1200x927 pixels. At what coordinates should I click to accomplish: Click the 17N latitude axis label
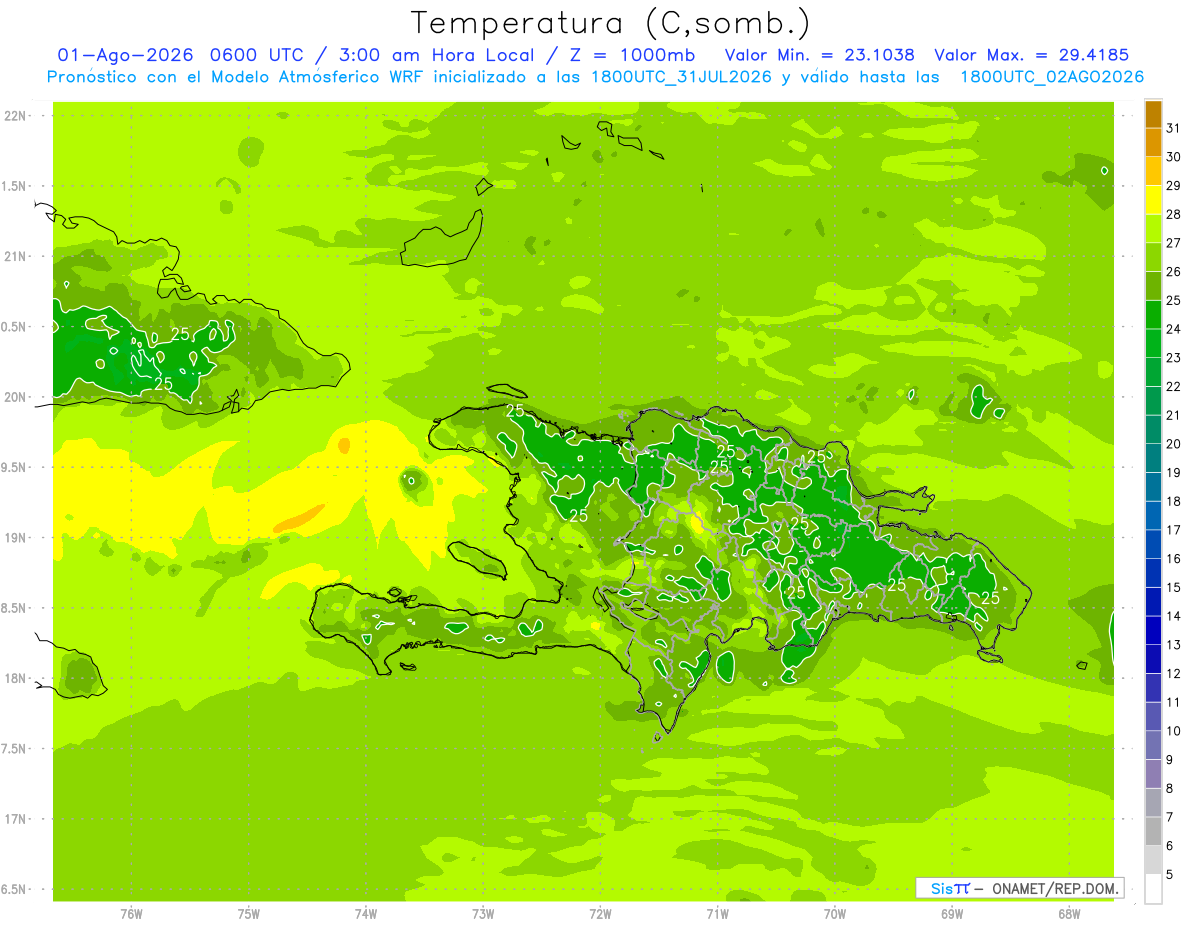click(x=17, y=819)
